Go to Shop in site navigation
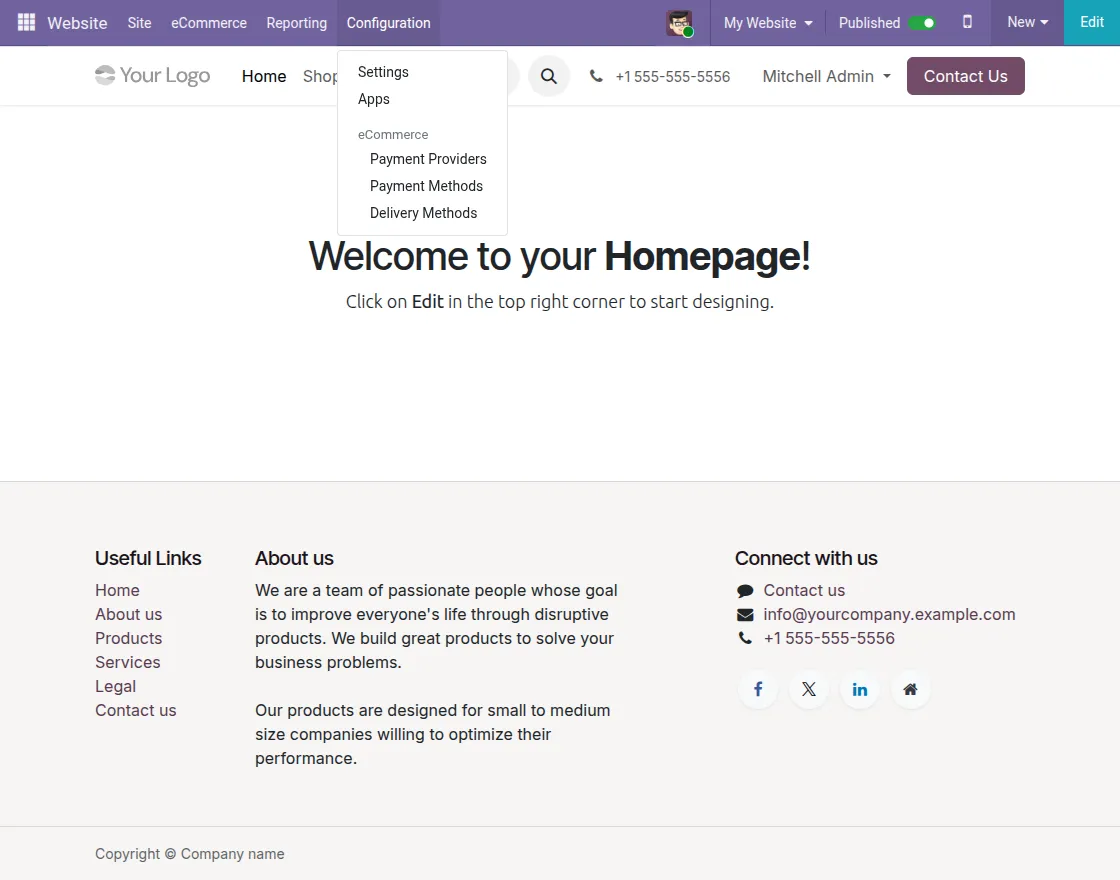Viewport: 1120px width, 880px height. point(319,76)
